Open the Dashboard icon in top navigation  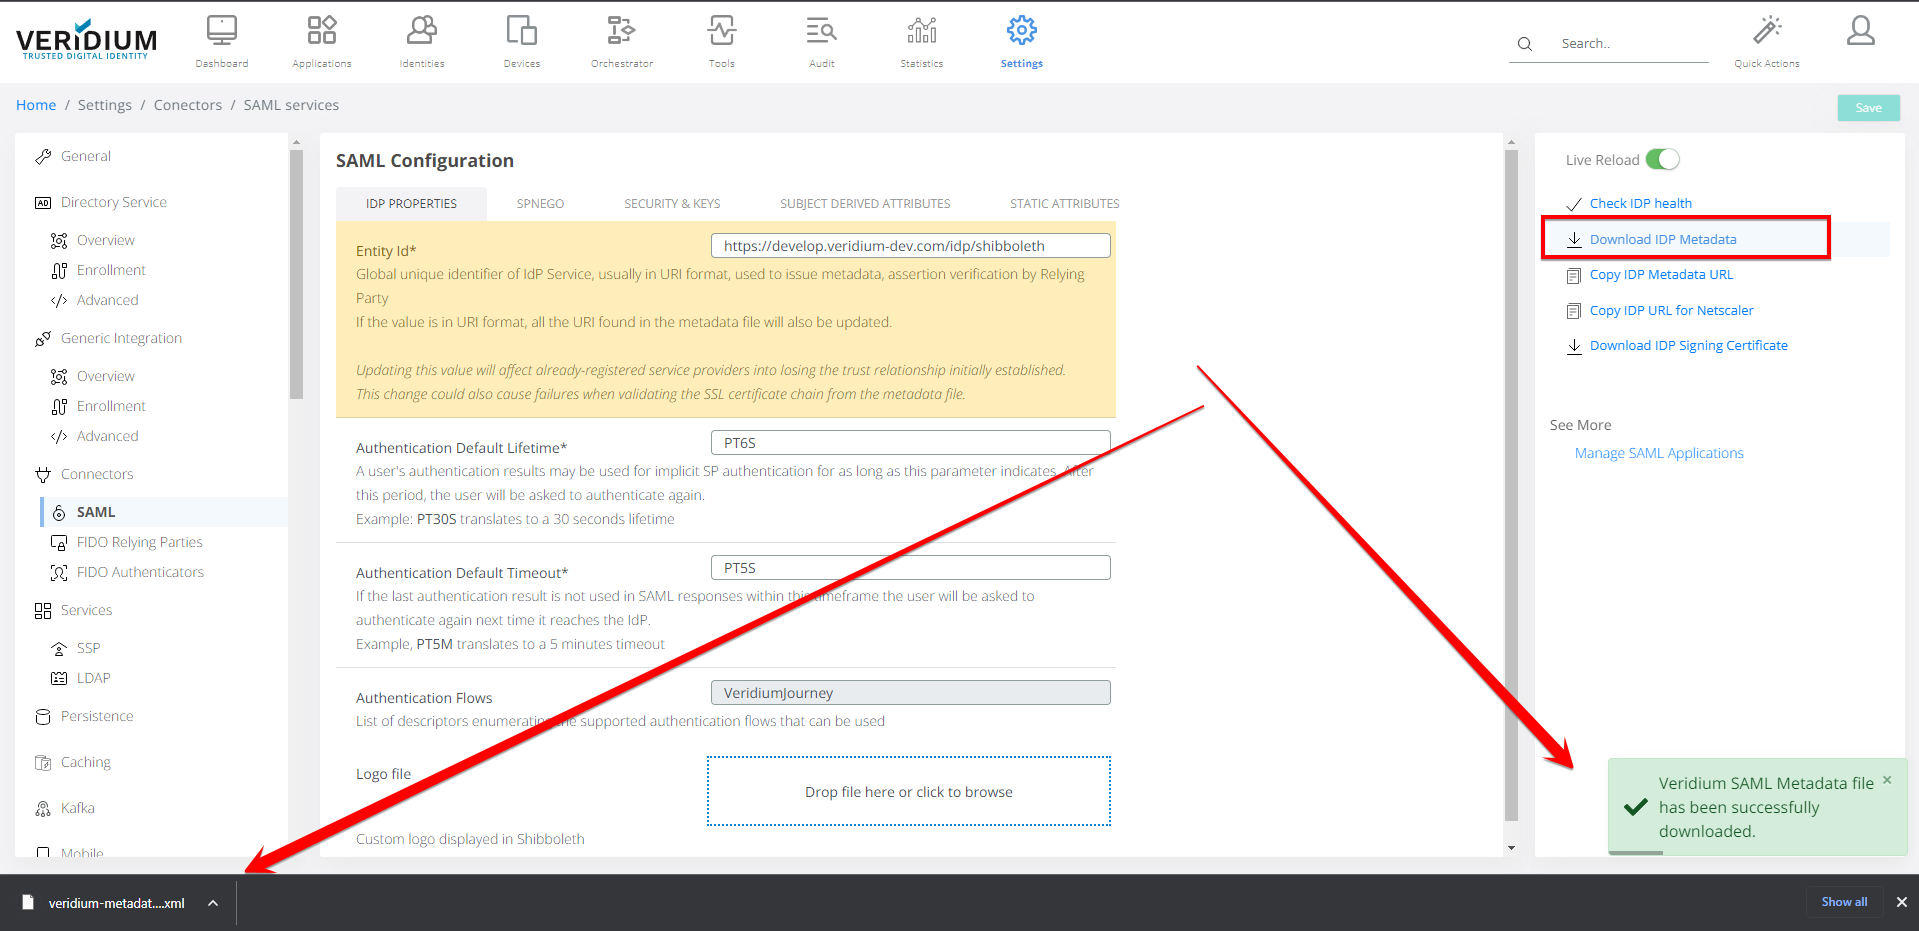221,32
